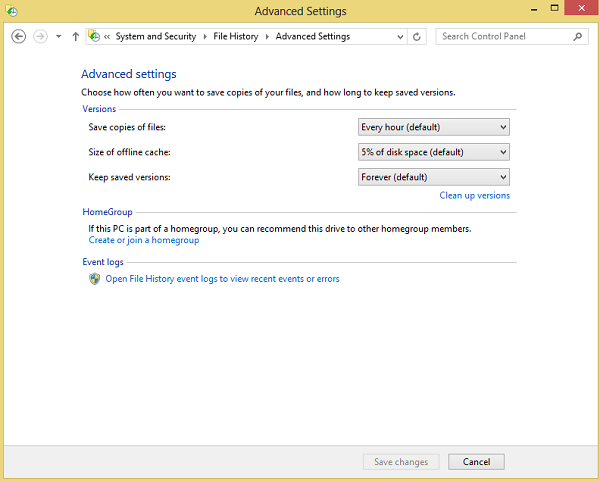Screen dimensions: 600x481
Task: Go back using the Back arrow
Action: click(x=18, y=36)
